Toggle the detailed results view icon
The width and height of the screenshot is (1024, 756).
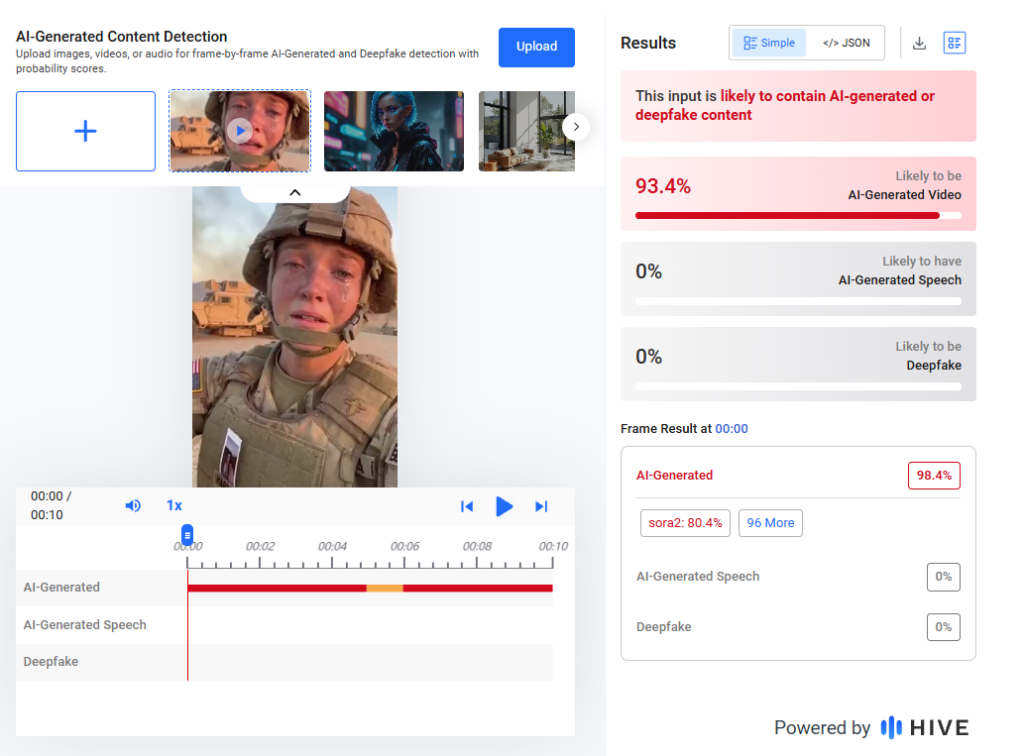[x=954, y=43]
